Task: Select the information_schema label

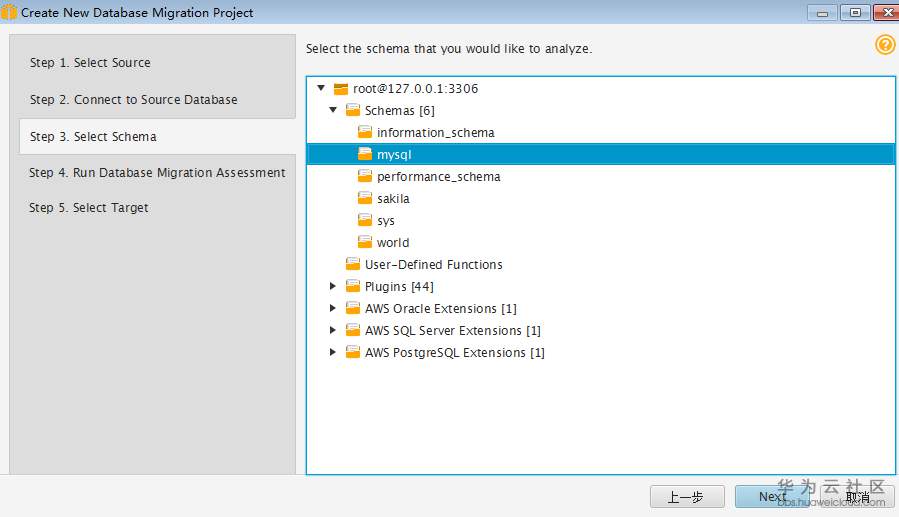Action: 436,132
